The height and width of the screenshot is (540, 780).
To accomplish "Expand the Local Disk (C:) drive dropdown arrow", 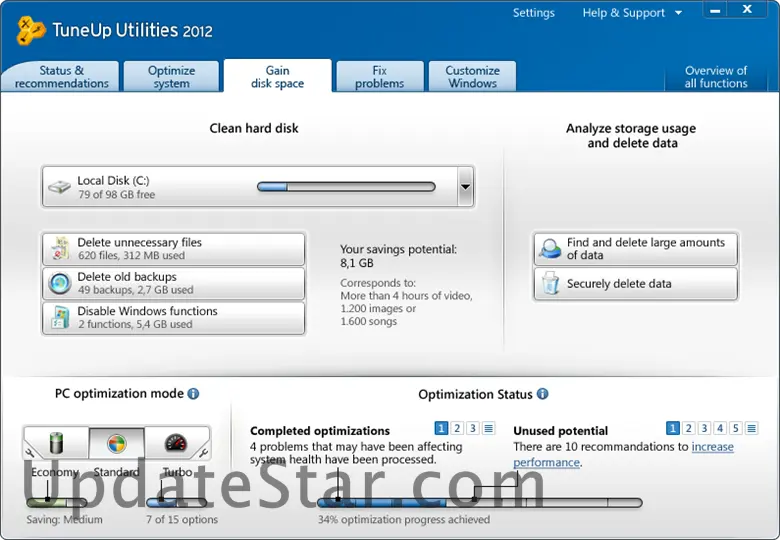I will (465, 187).
